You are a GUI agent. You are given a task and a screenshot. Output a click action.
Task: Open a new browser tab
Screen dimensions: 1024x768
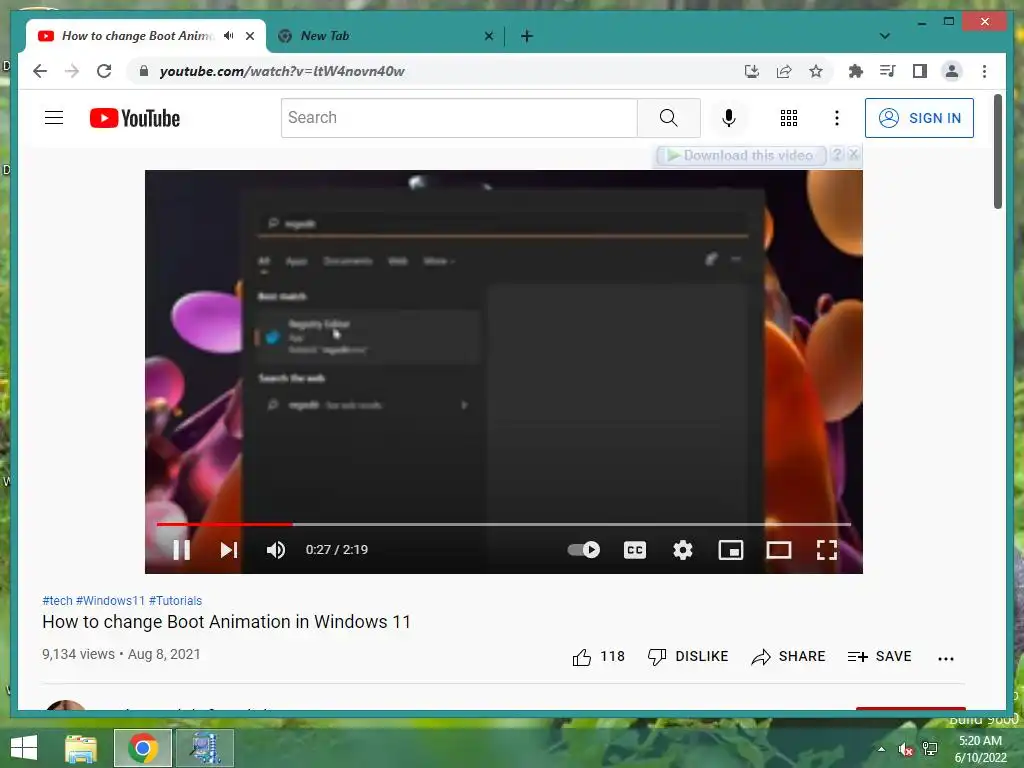pos(527,36)
